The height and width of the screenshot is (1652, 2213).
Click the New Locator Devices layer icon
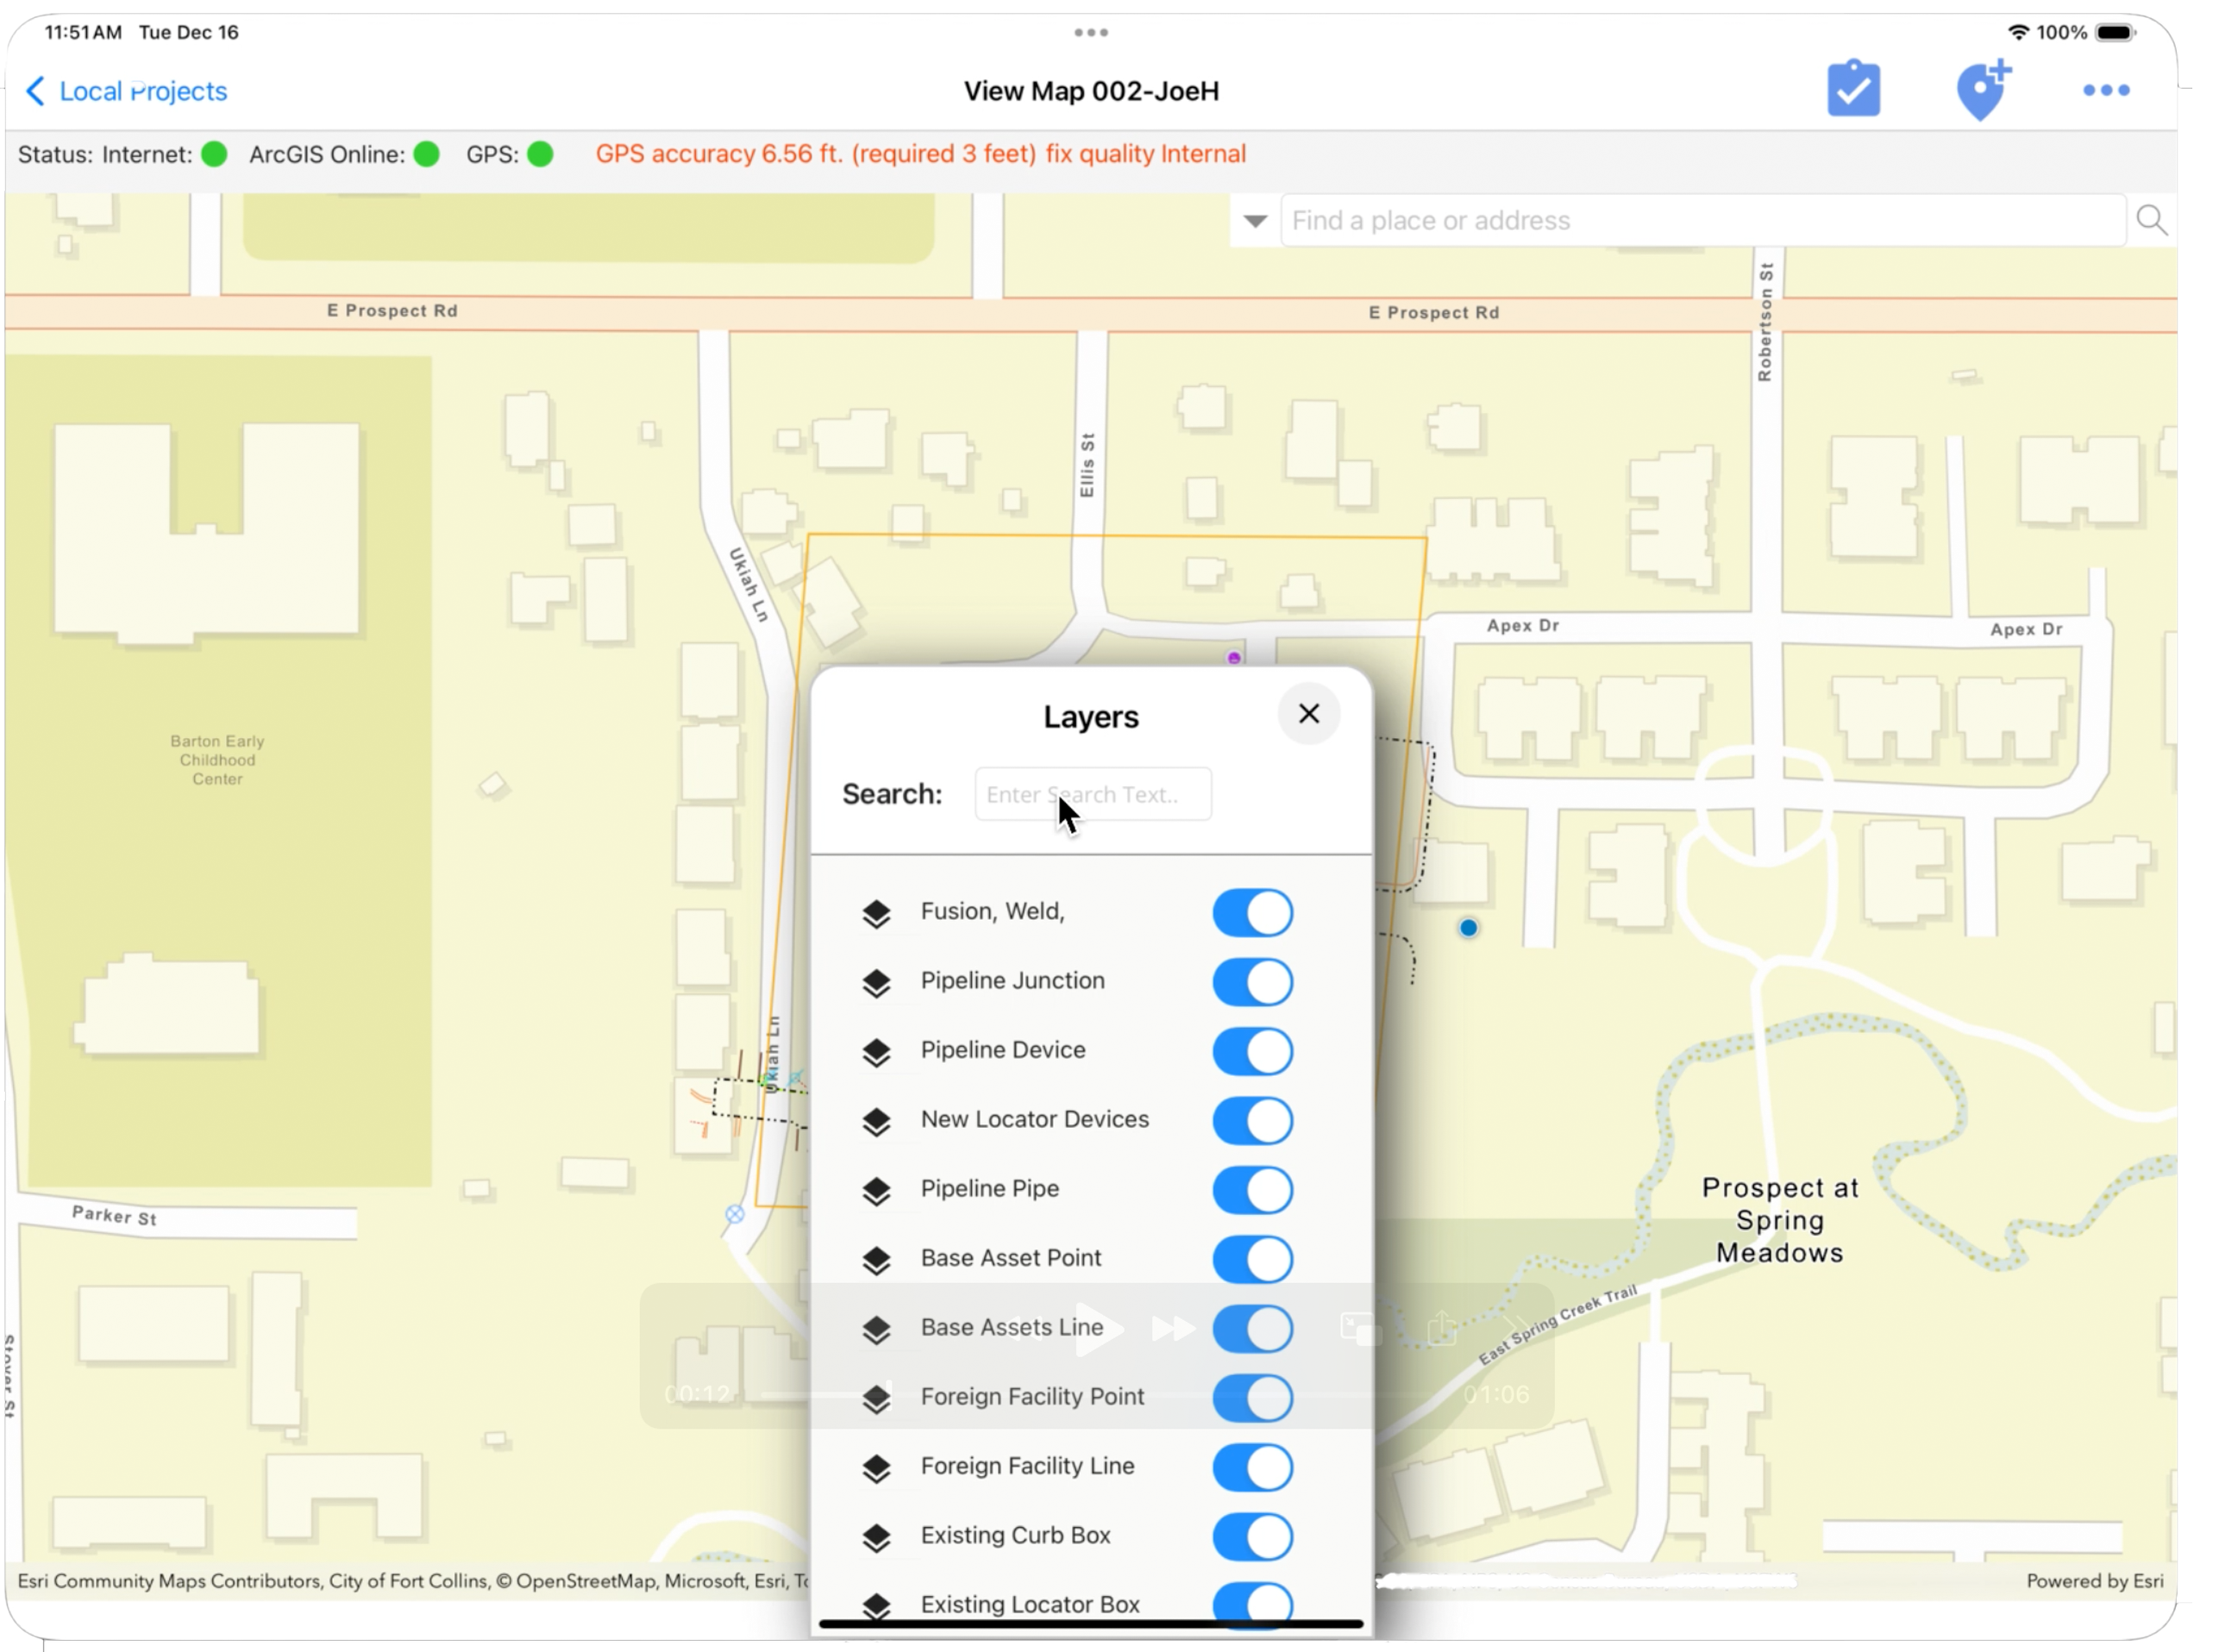click(876, 1121)
